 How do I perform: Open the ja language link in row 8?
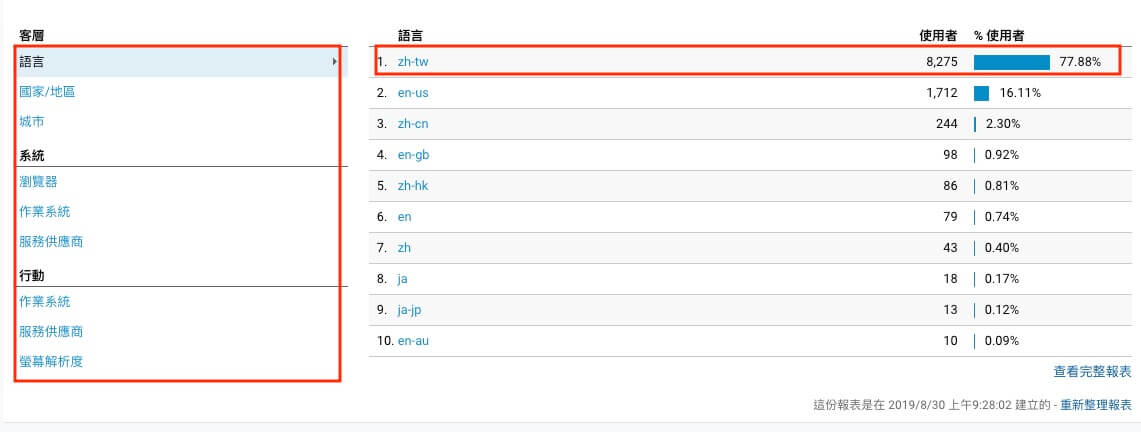(402, 279)
